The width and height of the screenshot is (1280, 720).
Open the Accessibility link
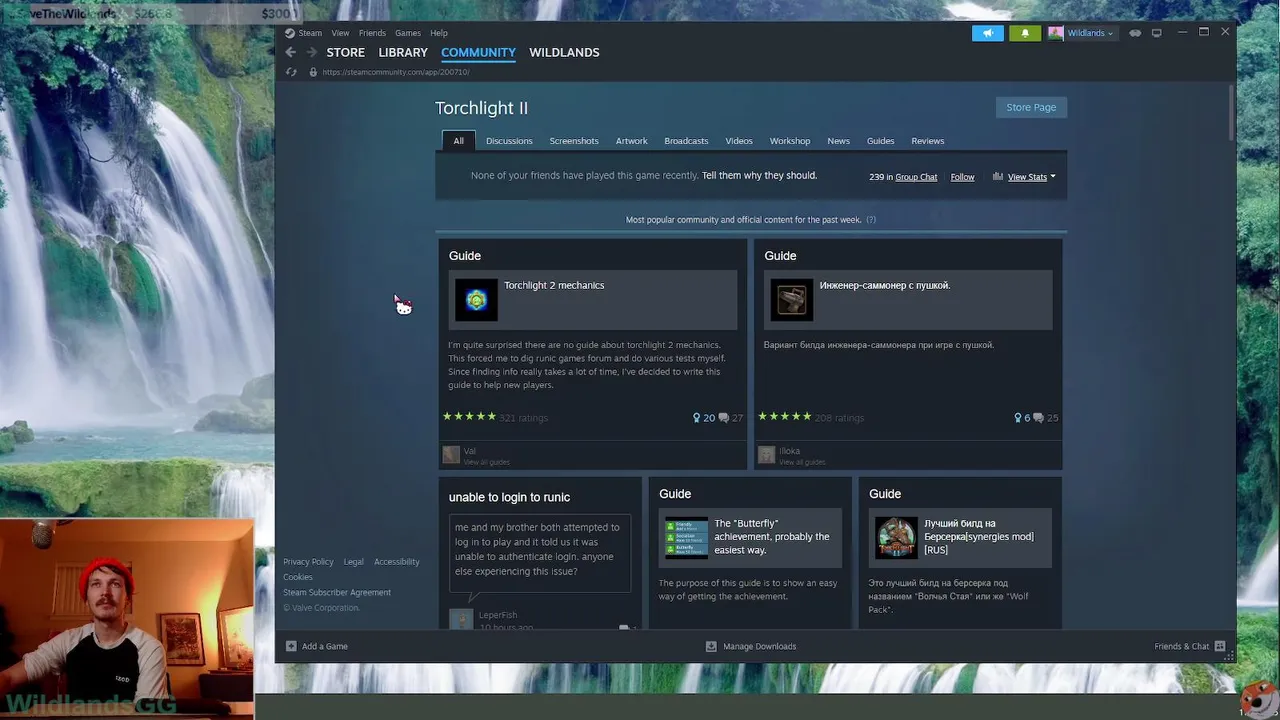pyautogui.click(x=397, y=562)
